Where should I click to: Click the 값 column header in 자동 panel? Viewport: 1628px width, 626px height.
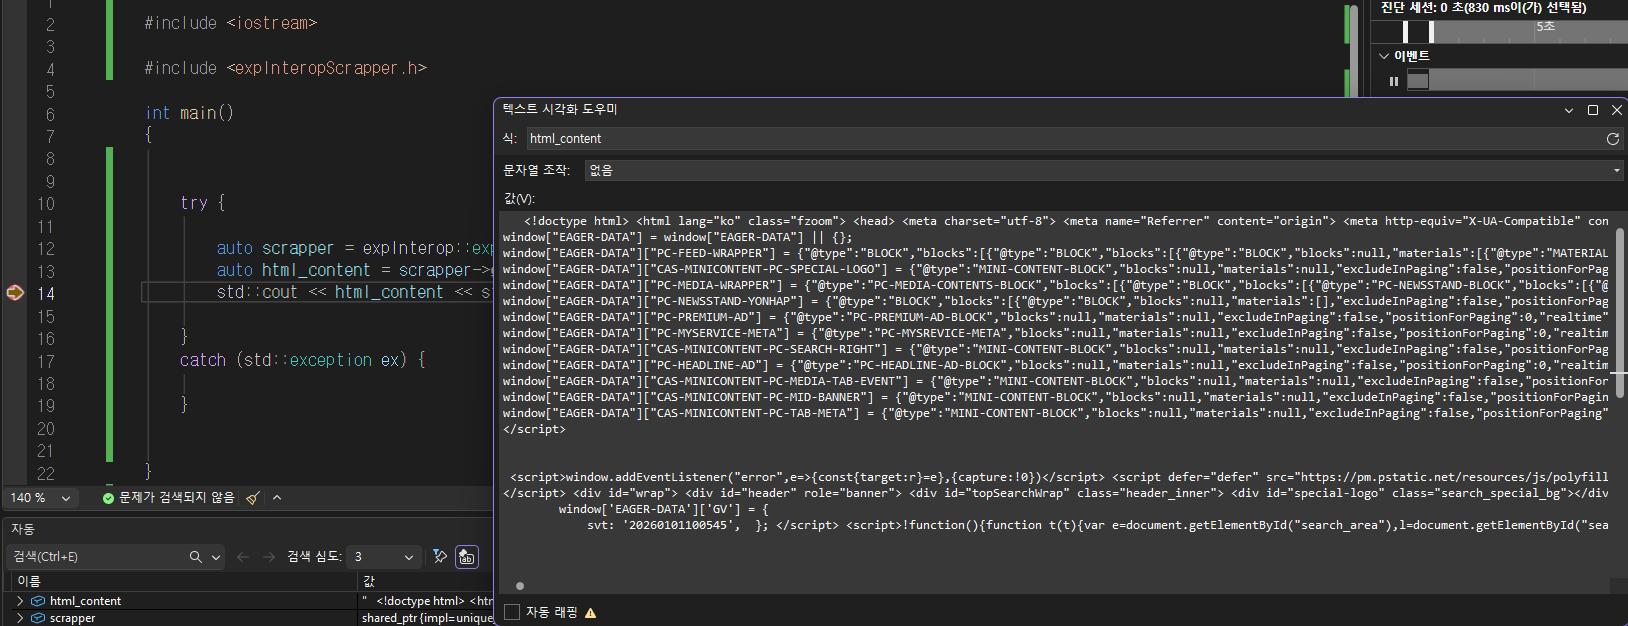tap(426, 581)
